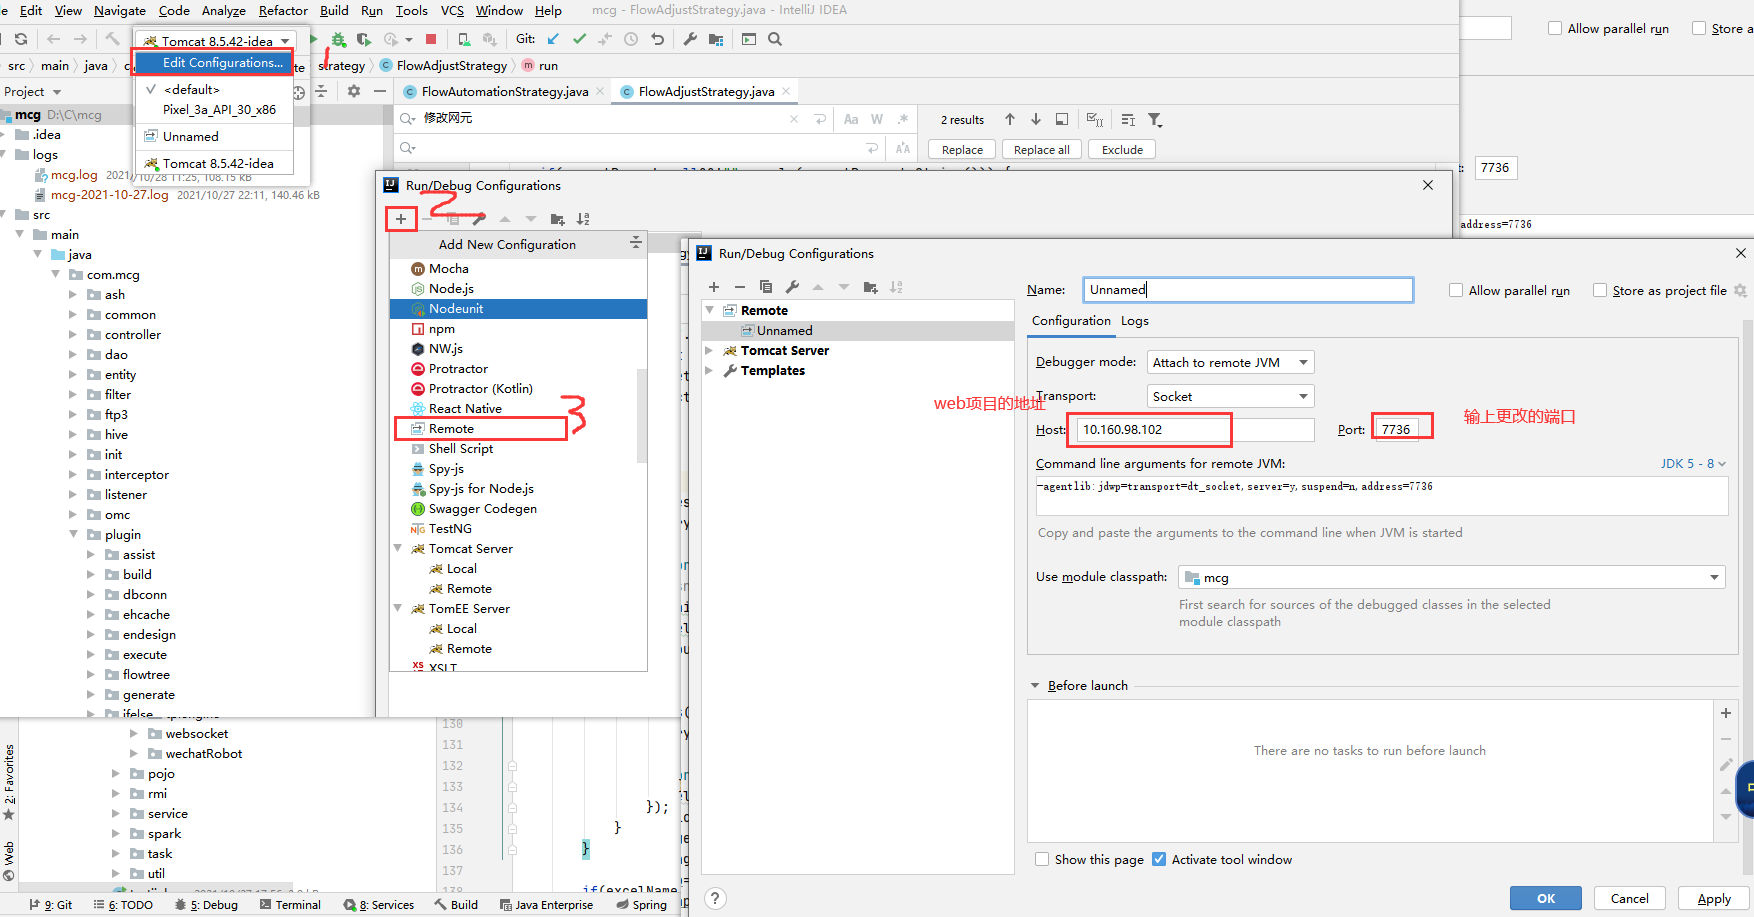
Task: Open the search results filter funnel icon
Action: pyautogui.click(x=1155, y=119)
